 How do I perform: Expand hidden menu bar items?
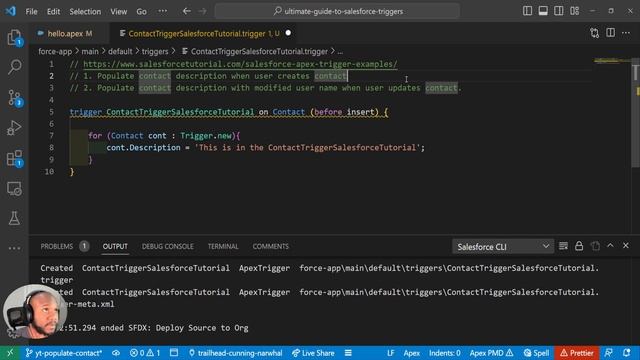point(162,11)
